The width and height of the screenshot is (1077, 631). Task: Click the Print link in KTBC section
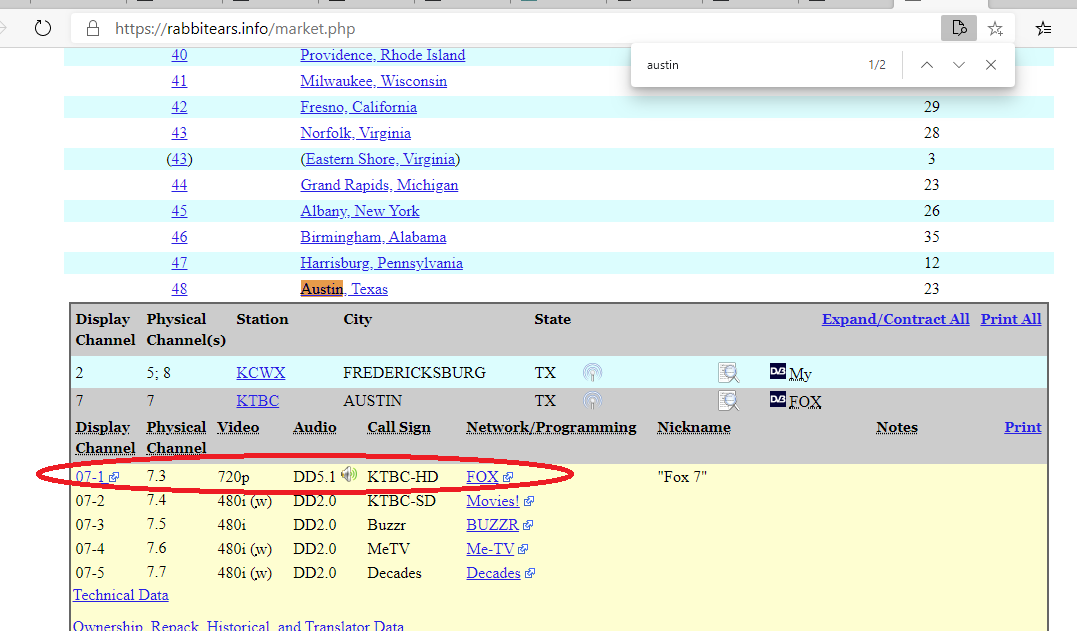click(1023, 426)
